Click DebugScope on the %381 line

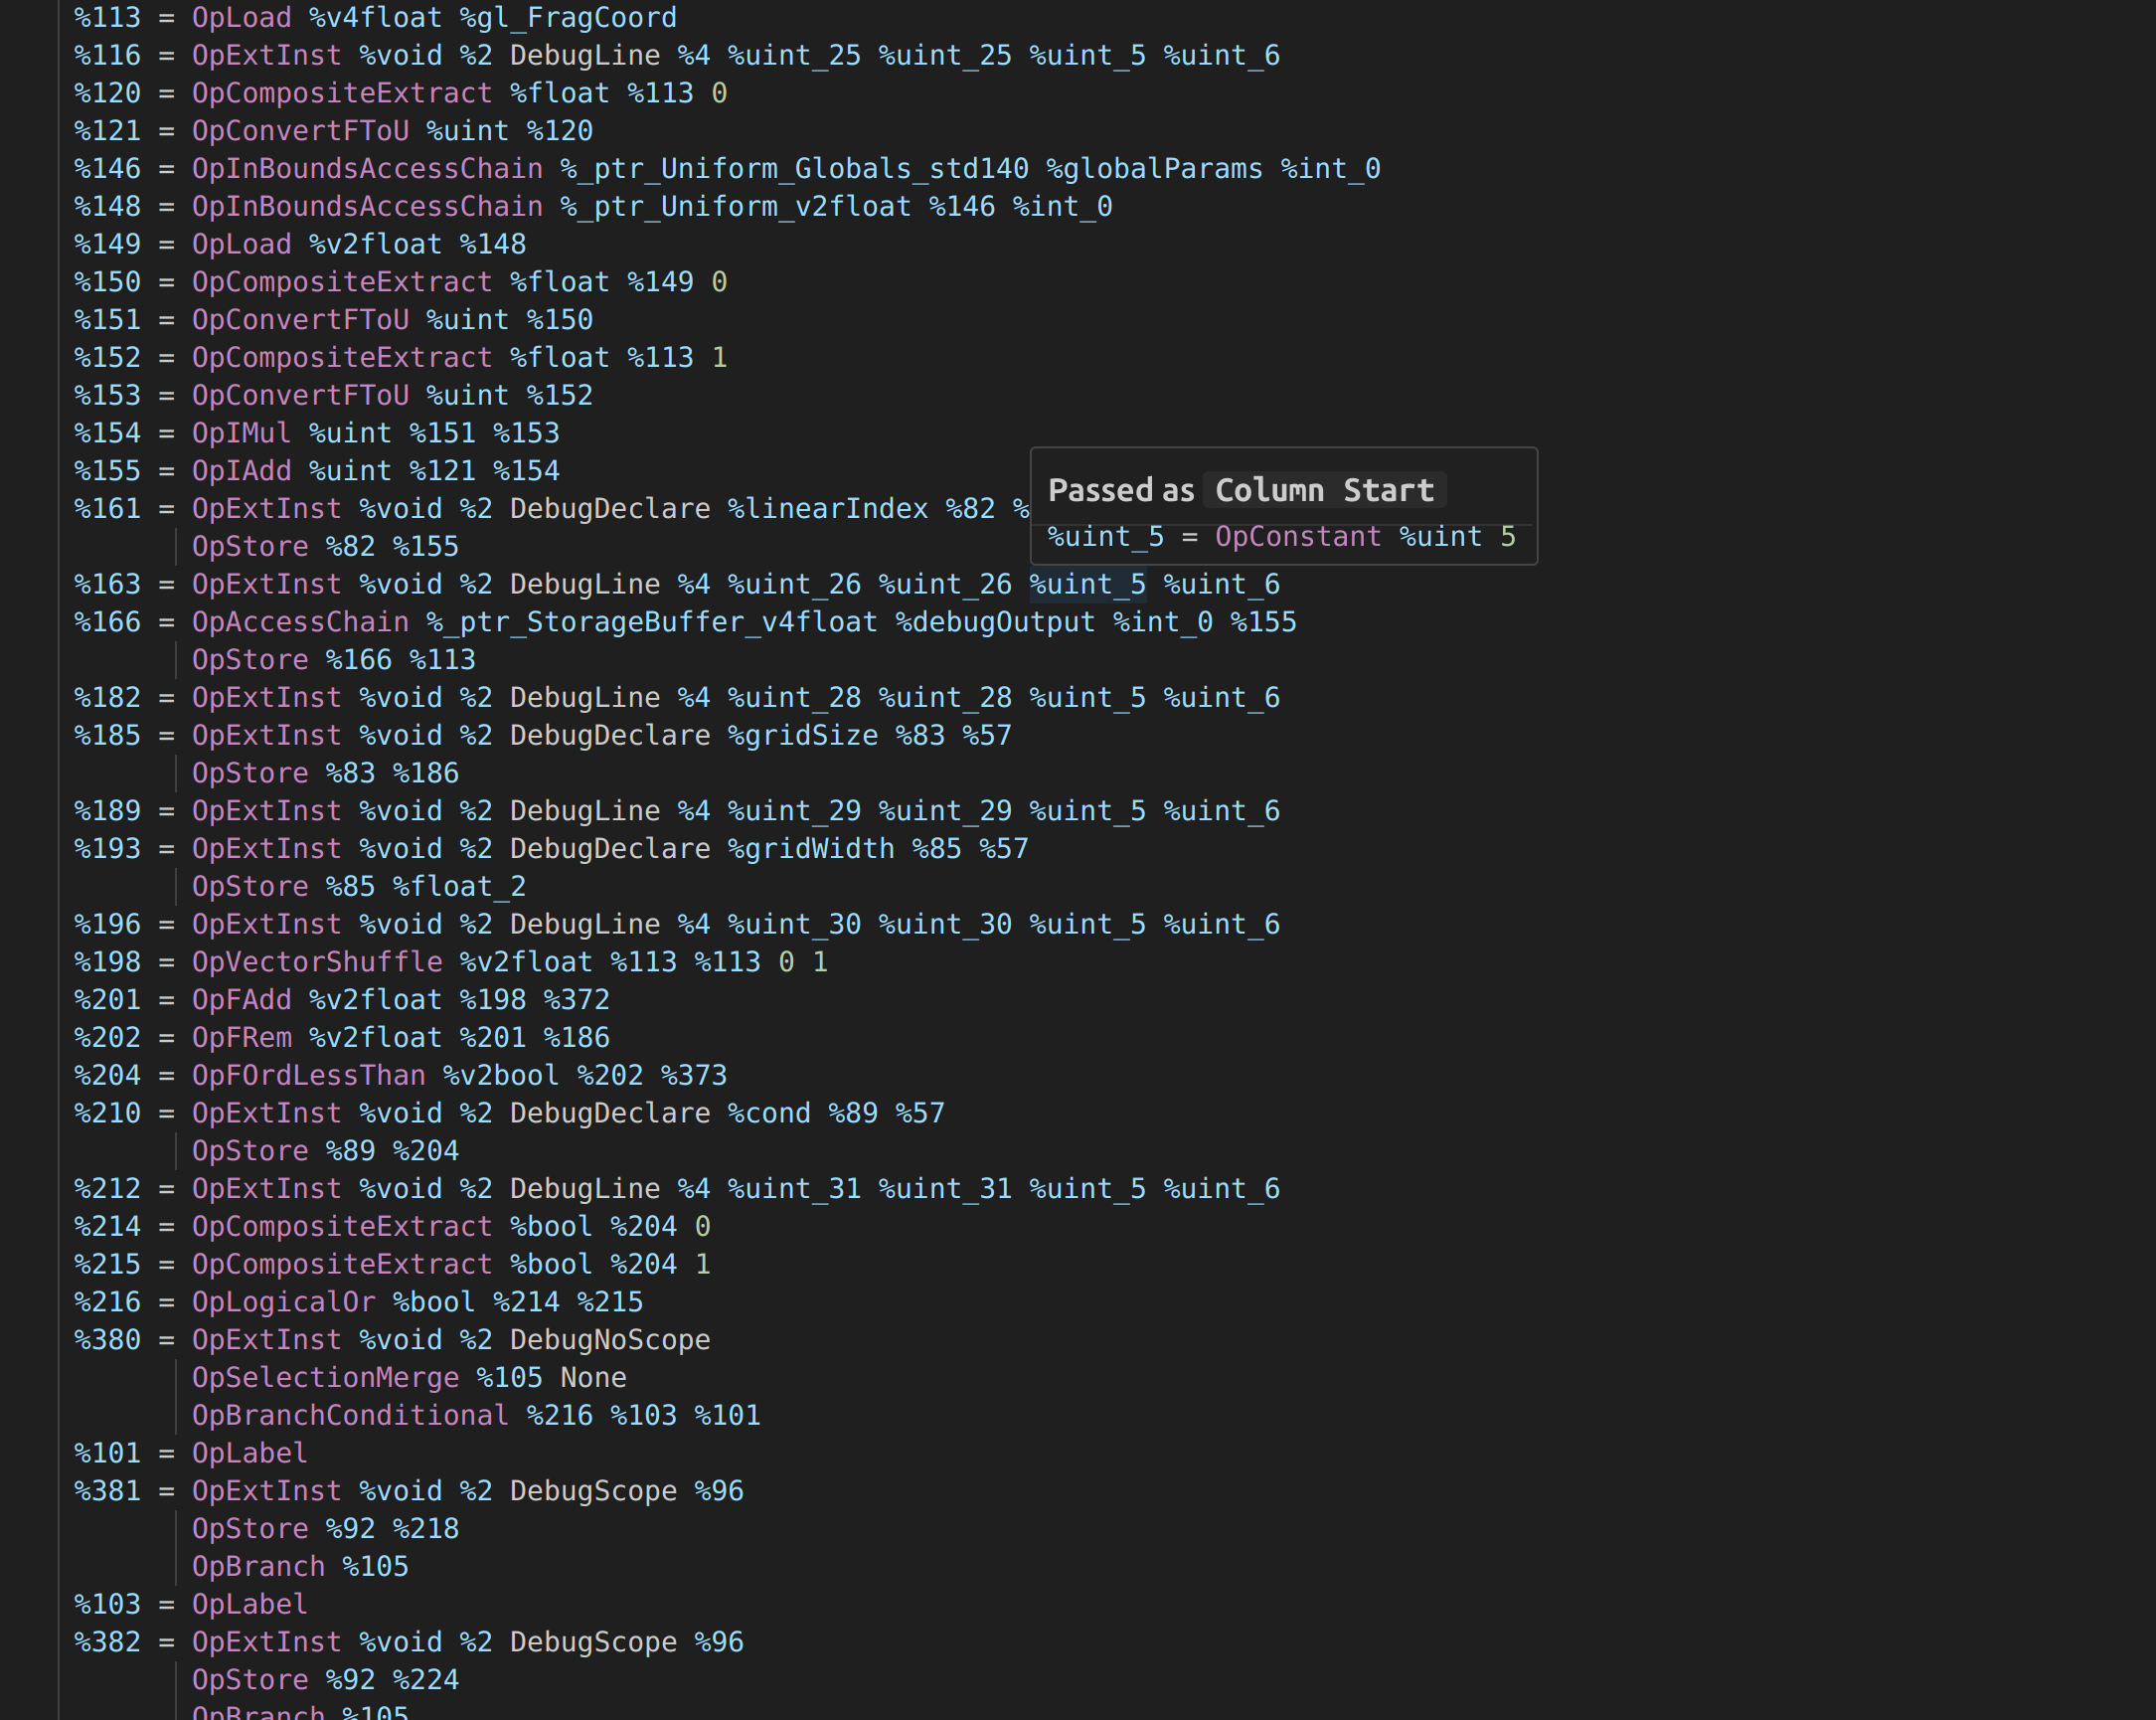coord(593,1491)
